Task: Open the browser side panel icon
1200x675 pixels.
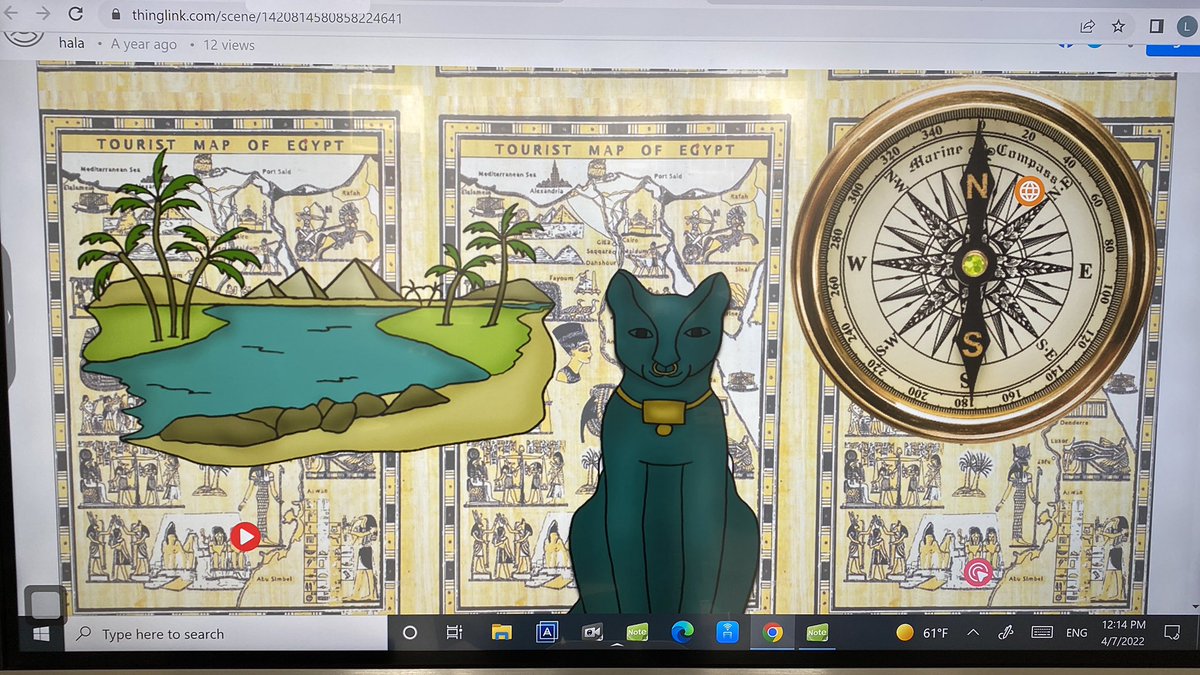Action: coord(1156,27)
